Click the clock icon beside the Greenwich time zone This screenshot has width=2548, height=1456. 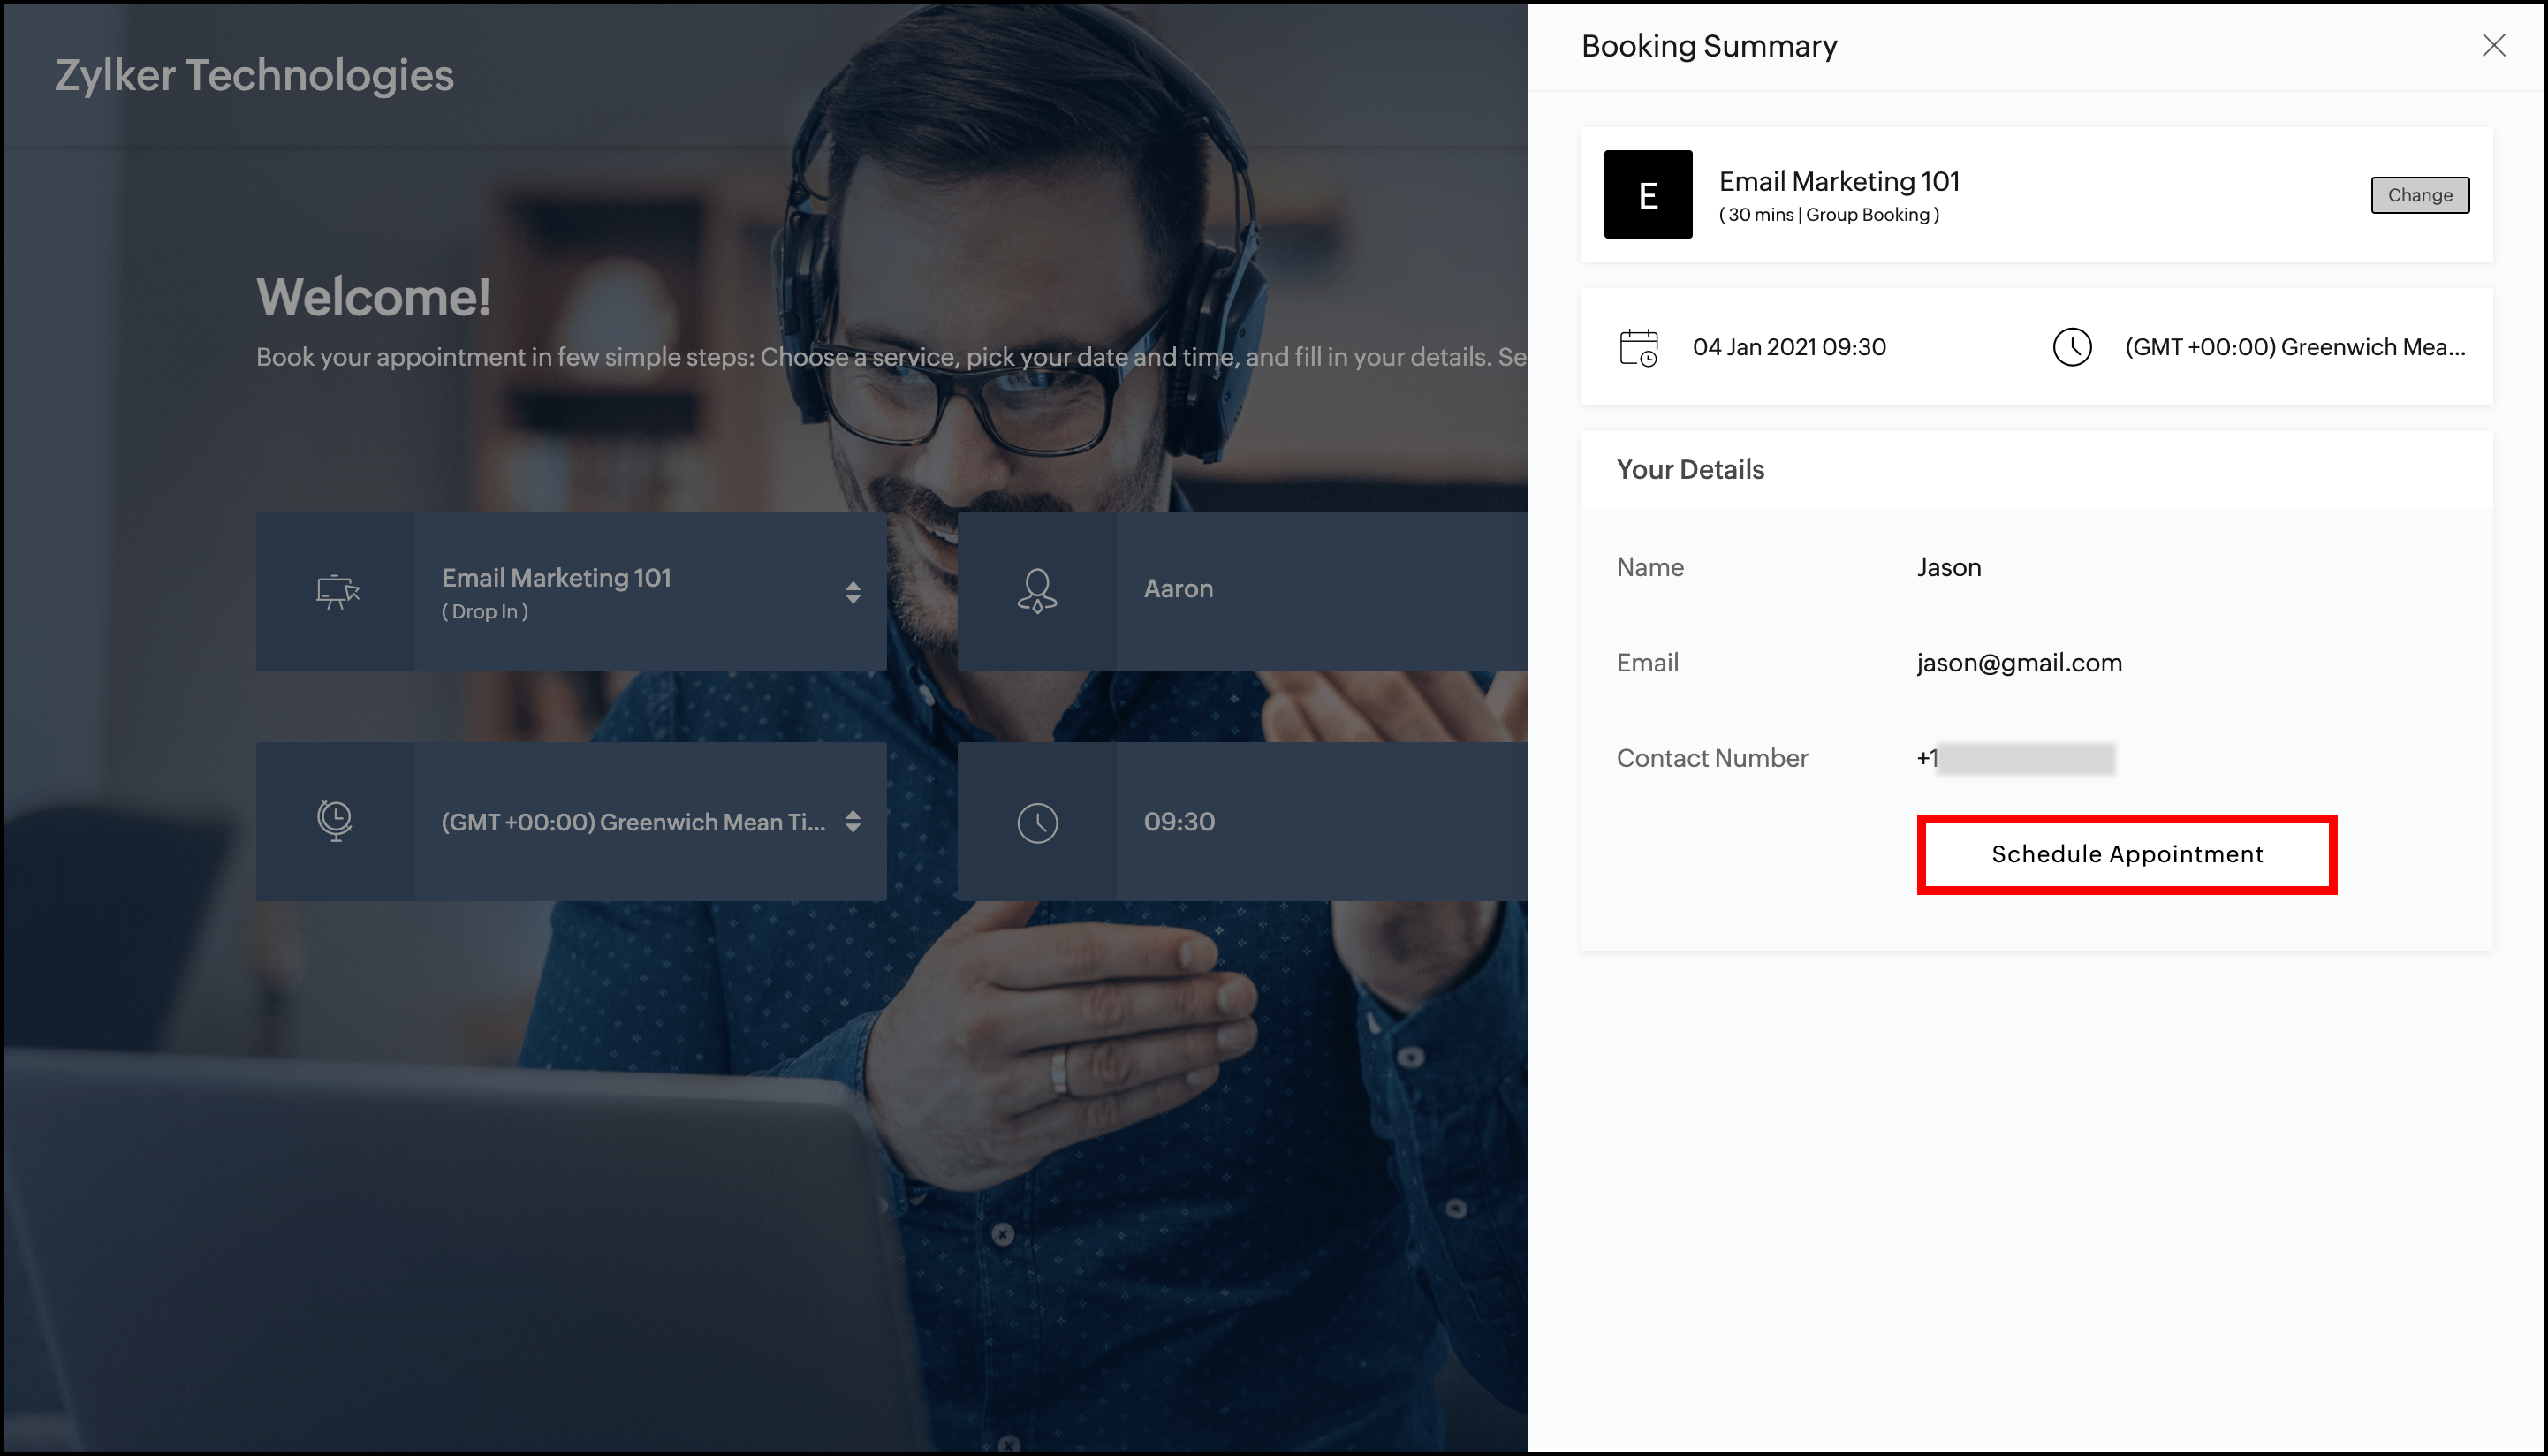point(2071,347)
